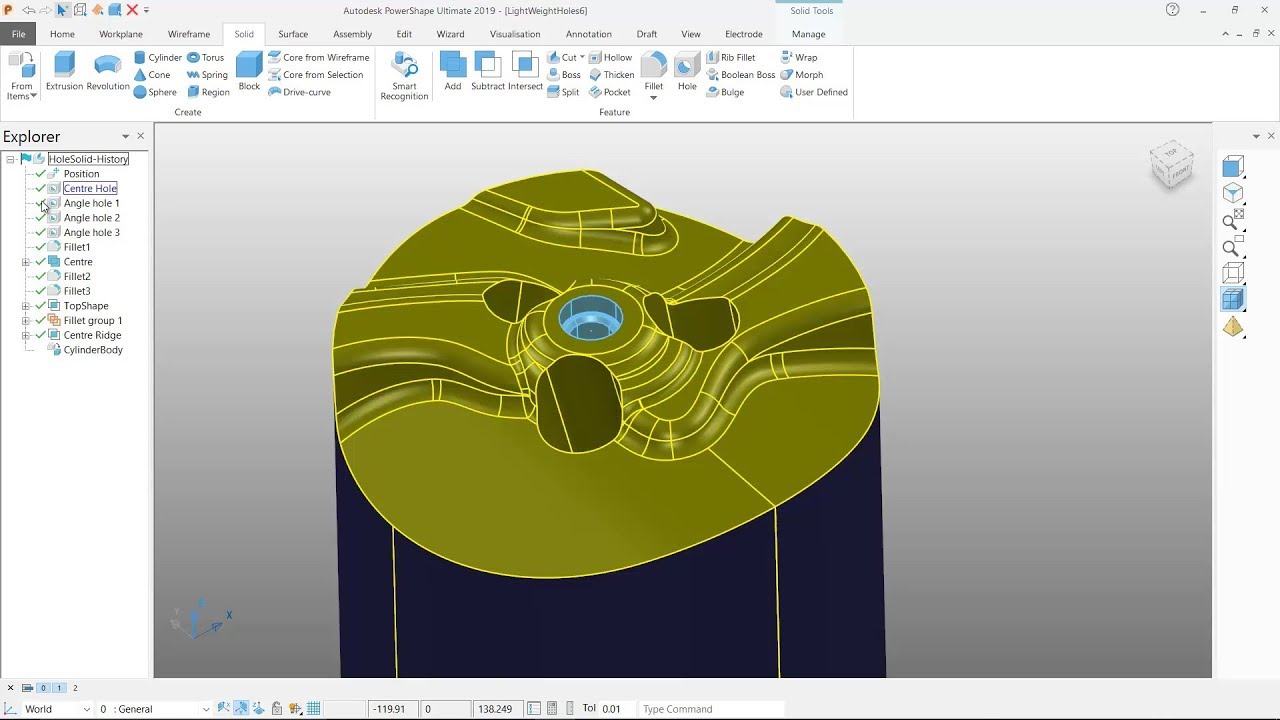Create a Cylinder primitive
1280x720 pixels.
(158, 58)
